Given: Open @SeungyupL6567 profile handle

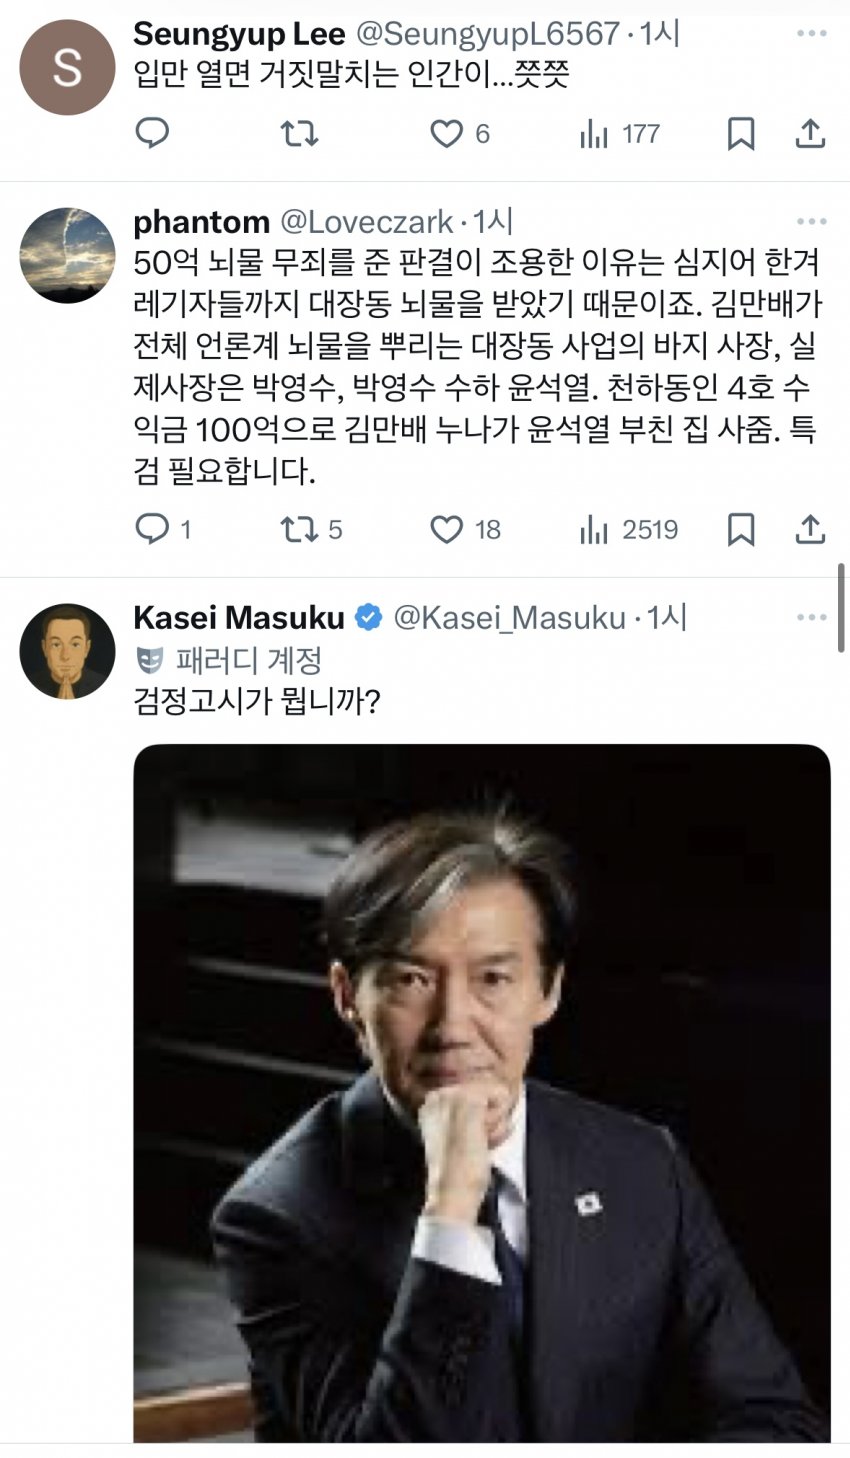Looking at the screenshot, I should click(x=488, y=33).
